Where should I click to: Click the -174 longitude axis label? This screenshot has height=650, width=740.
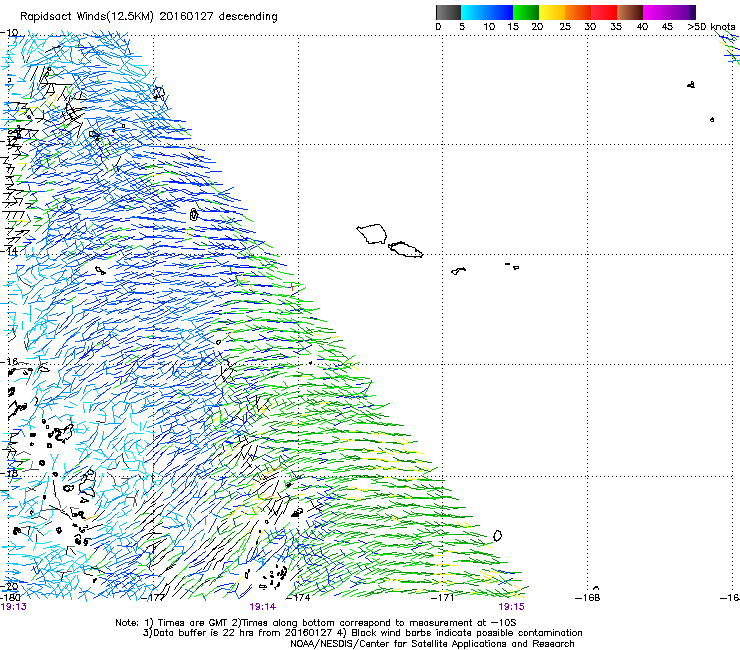(298, 598)
